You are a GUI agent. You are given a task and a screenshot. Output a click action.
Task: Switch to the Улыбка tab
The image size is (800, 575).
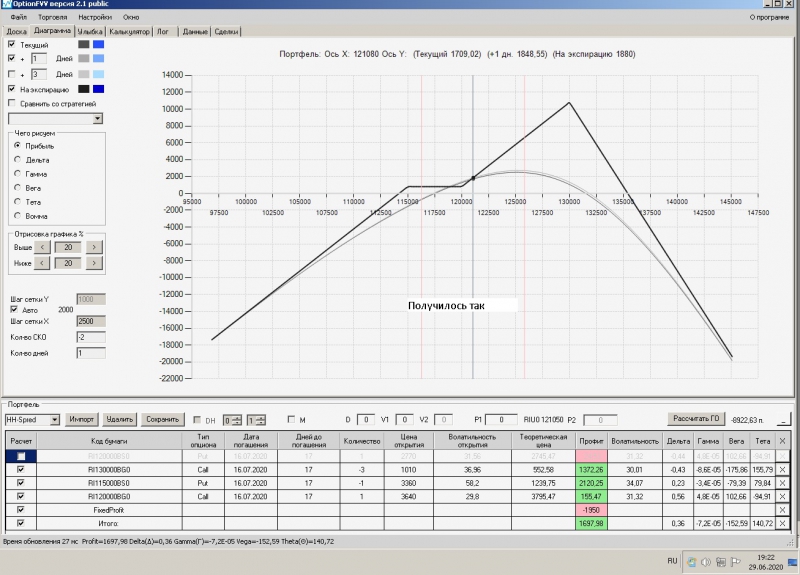[x=90, y=32]
